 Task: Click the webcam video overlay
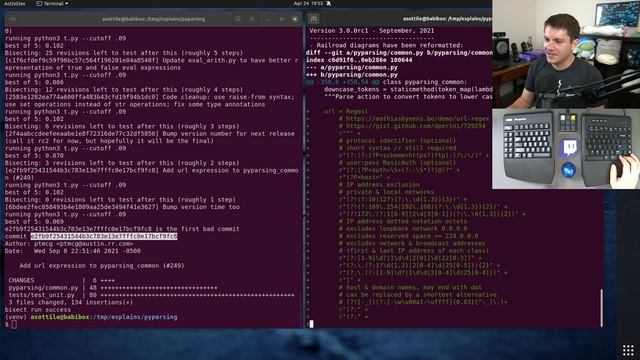pos(566,54)
